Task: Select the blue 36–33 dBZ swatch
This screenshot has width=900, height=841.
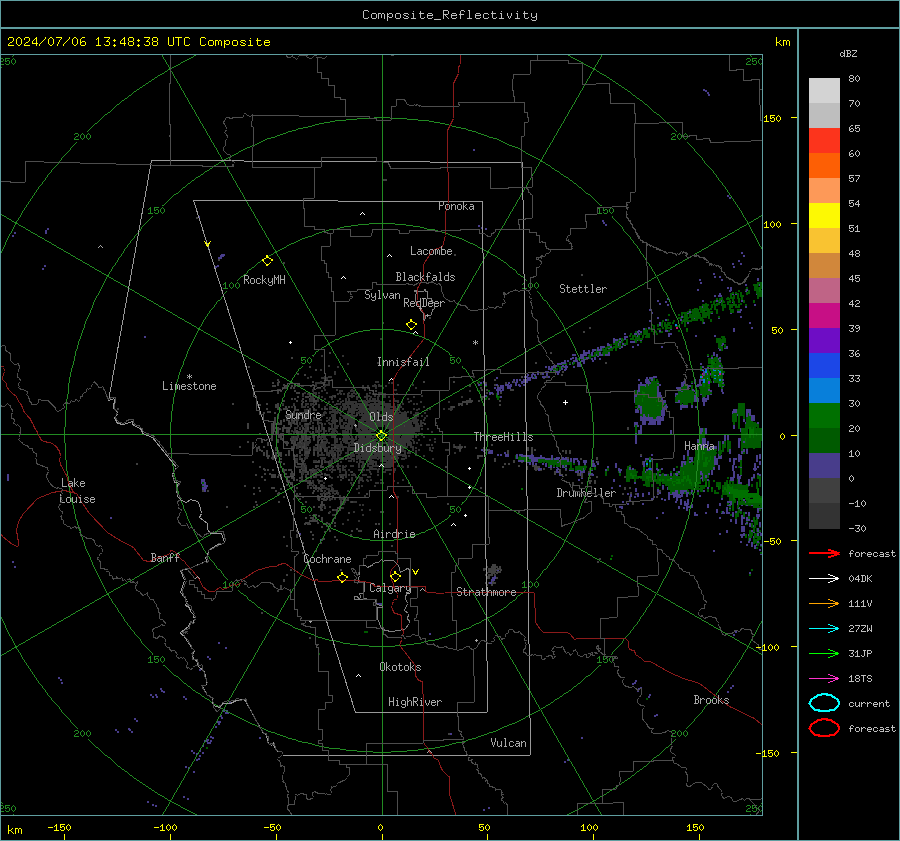Action: [824, 365]
